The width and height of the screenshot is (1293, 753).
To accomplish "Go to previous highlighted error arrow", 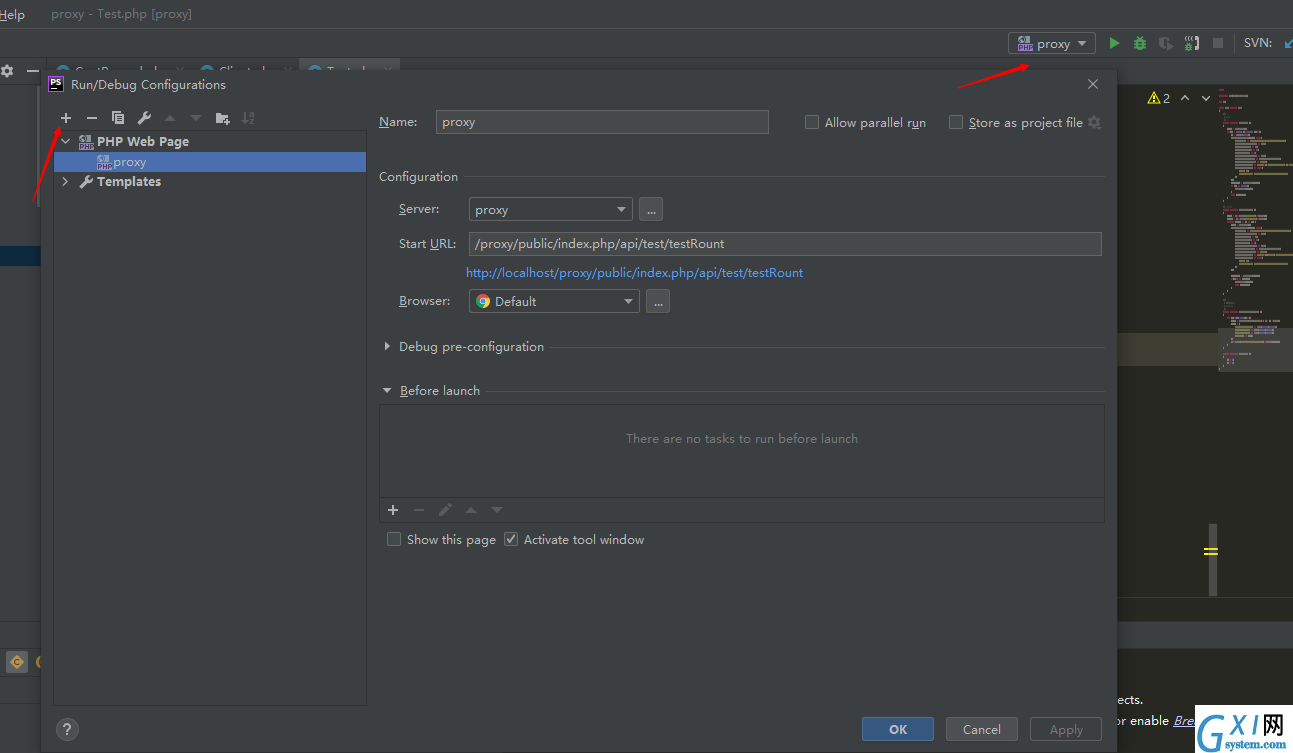I will [1185, 98].
